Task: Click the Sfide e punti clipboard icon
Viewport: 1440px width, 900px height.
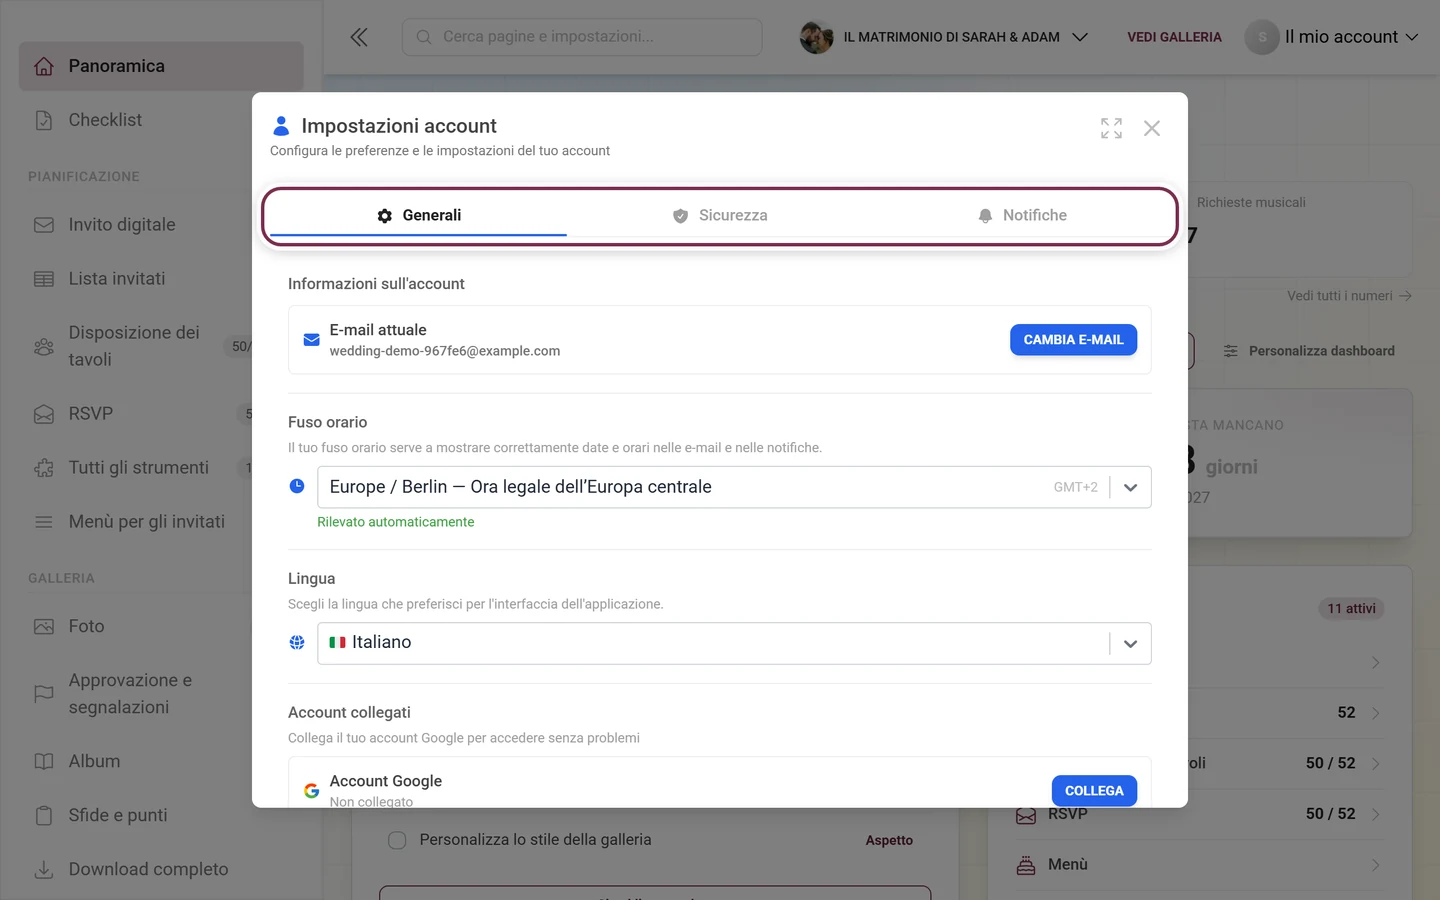Action: pyautogui.click(x=44, y=816)
